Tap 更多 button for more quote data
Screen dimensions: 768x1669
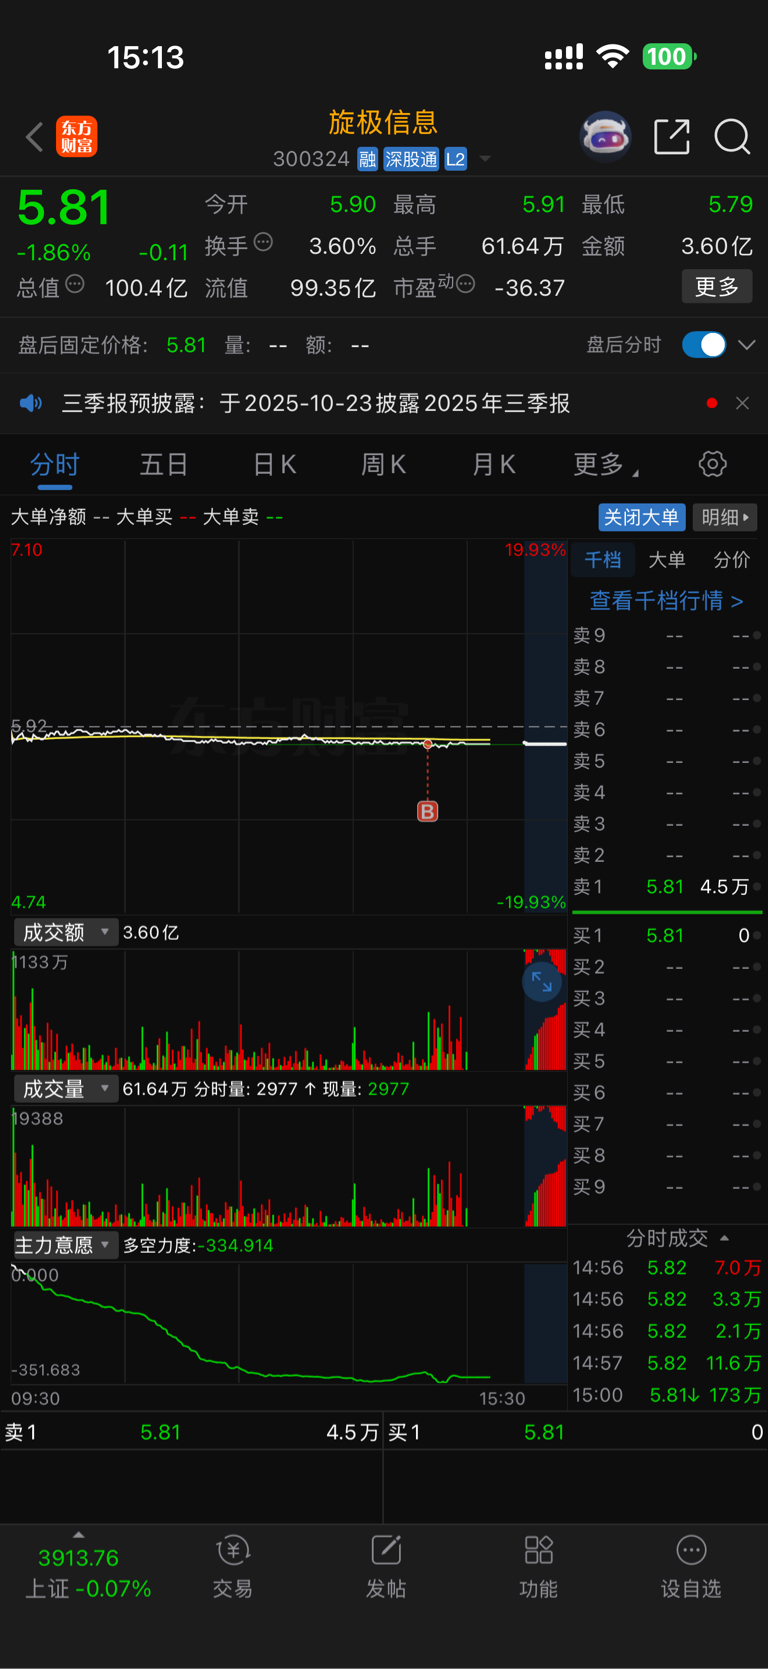pos(717,287)
